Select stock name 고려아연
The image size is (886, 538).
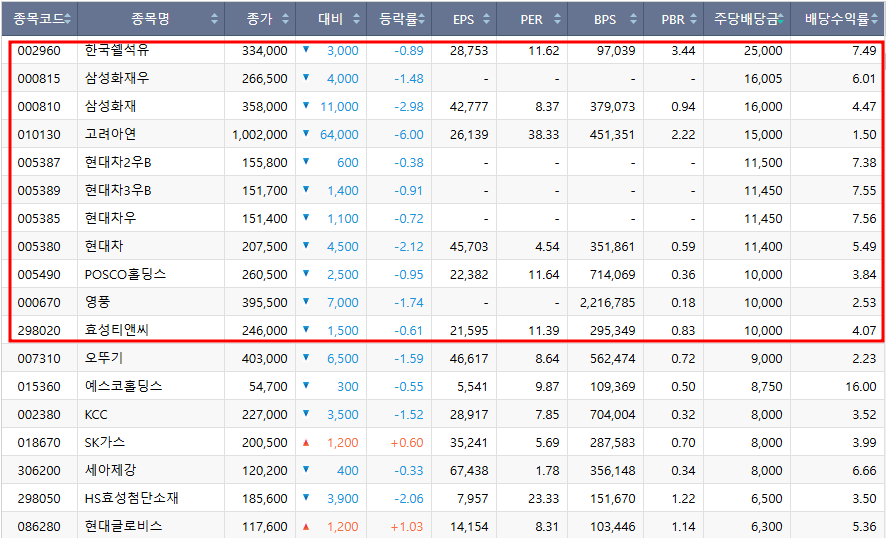pyautogui.click(x=110, y=134)
